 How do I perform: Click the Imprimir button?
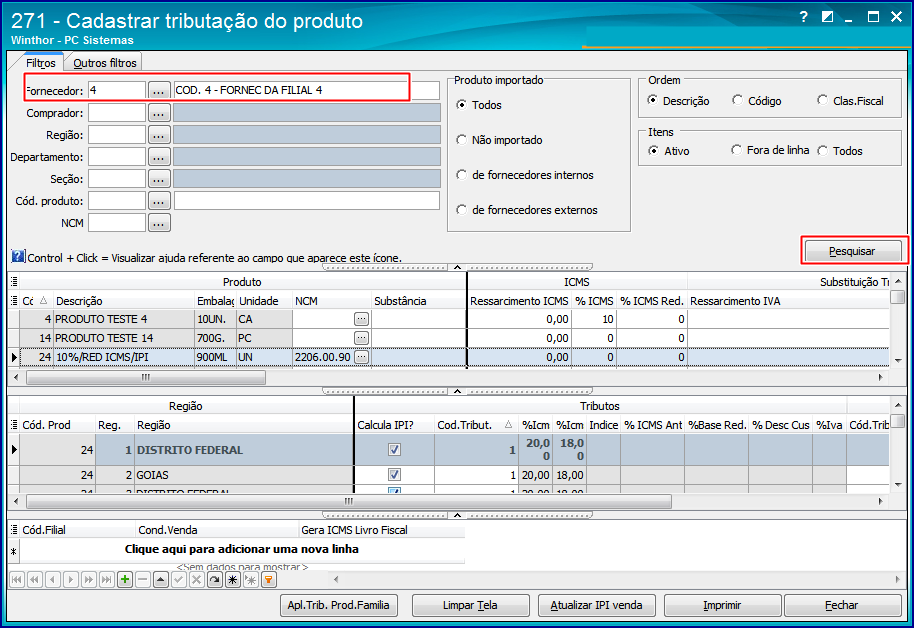722,605
